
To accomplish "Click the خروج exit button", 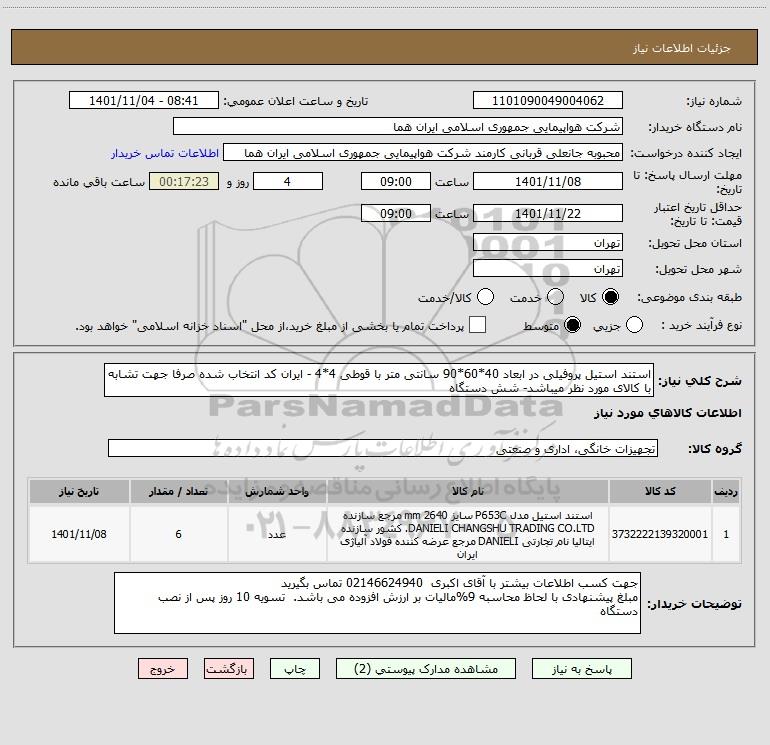I will (x=156, y=668).
